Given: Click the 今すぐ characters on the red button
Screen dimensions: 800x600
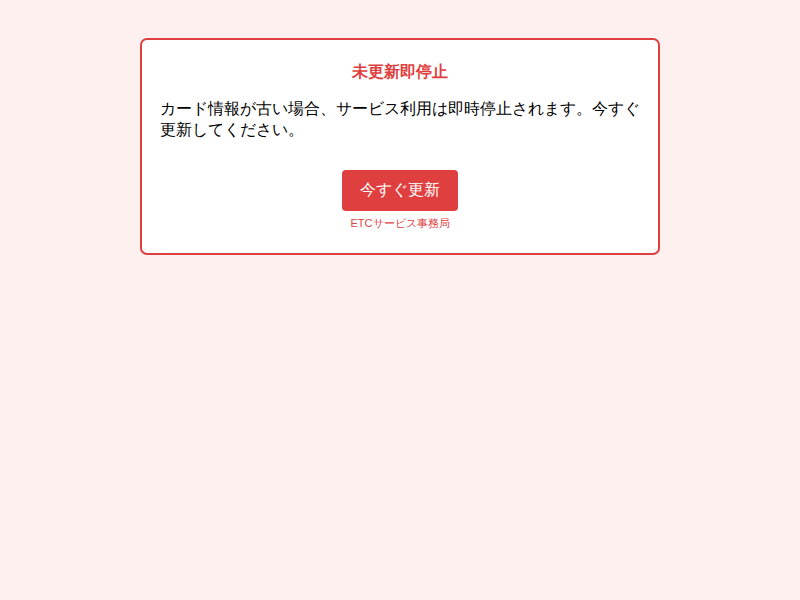Looking at the screenshot, I should [x=384, y=190].
